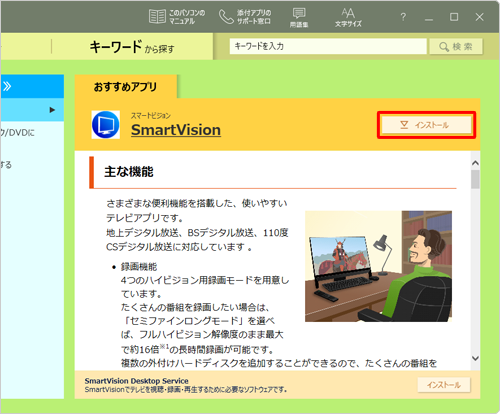Select the sidebar item ending with /DVDに
Viewport: 500px width, 414px height.
17,133
